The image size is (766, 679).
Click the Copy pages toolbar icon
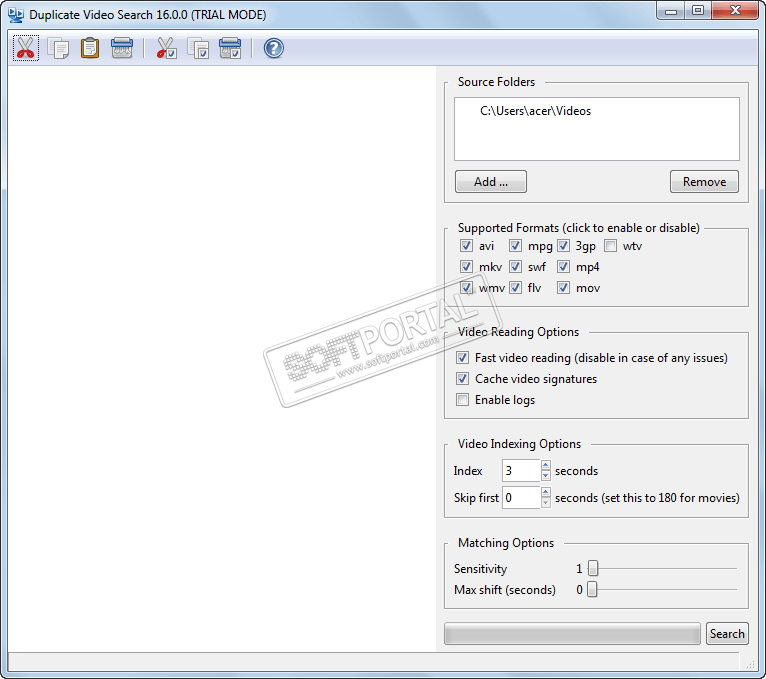click(58, 48)
